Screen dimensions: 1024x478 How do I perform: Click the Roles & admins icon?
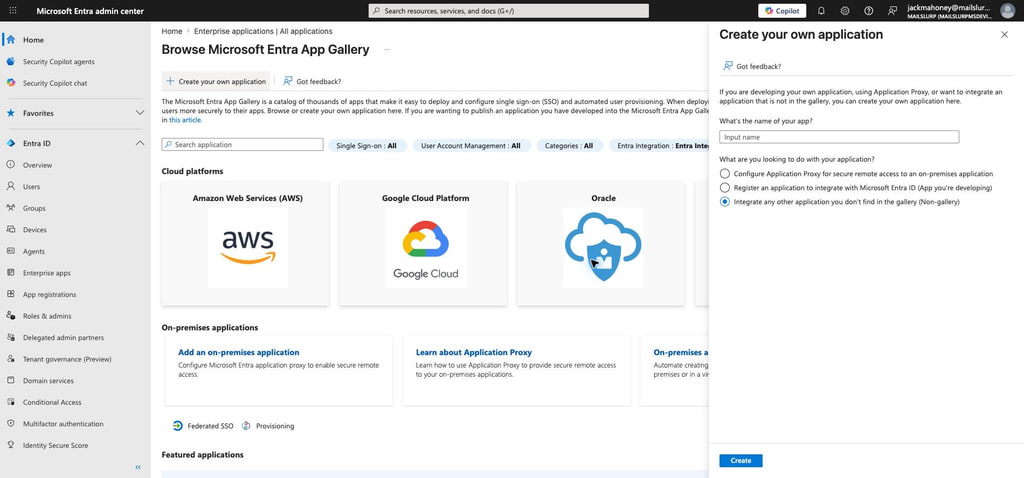(x=10, y=316)
